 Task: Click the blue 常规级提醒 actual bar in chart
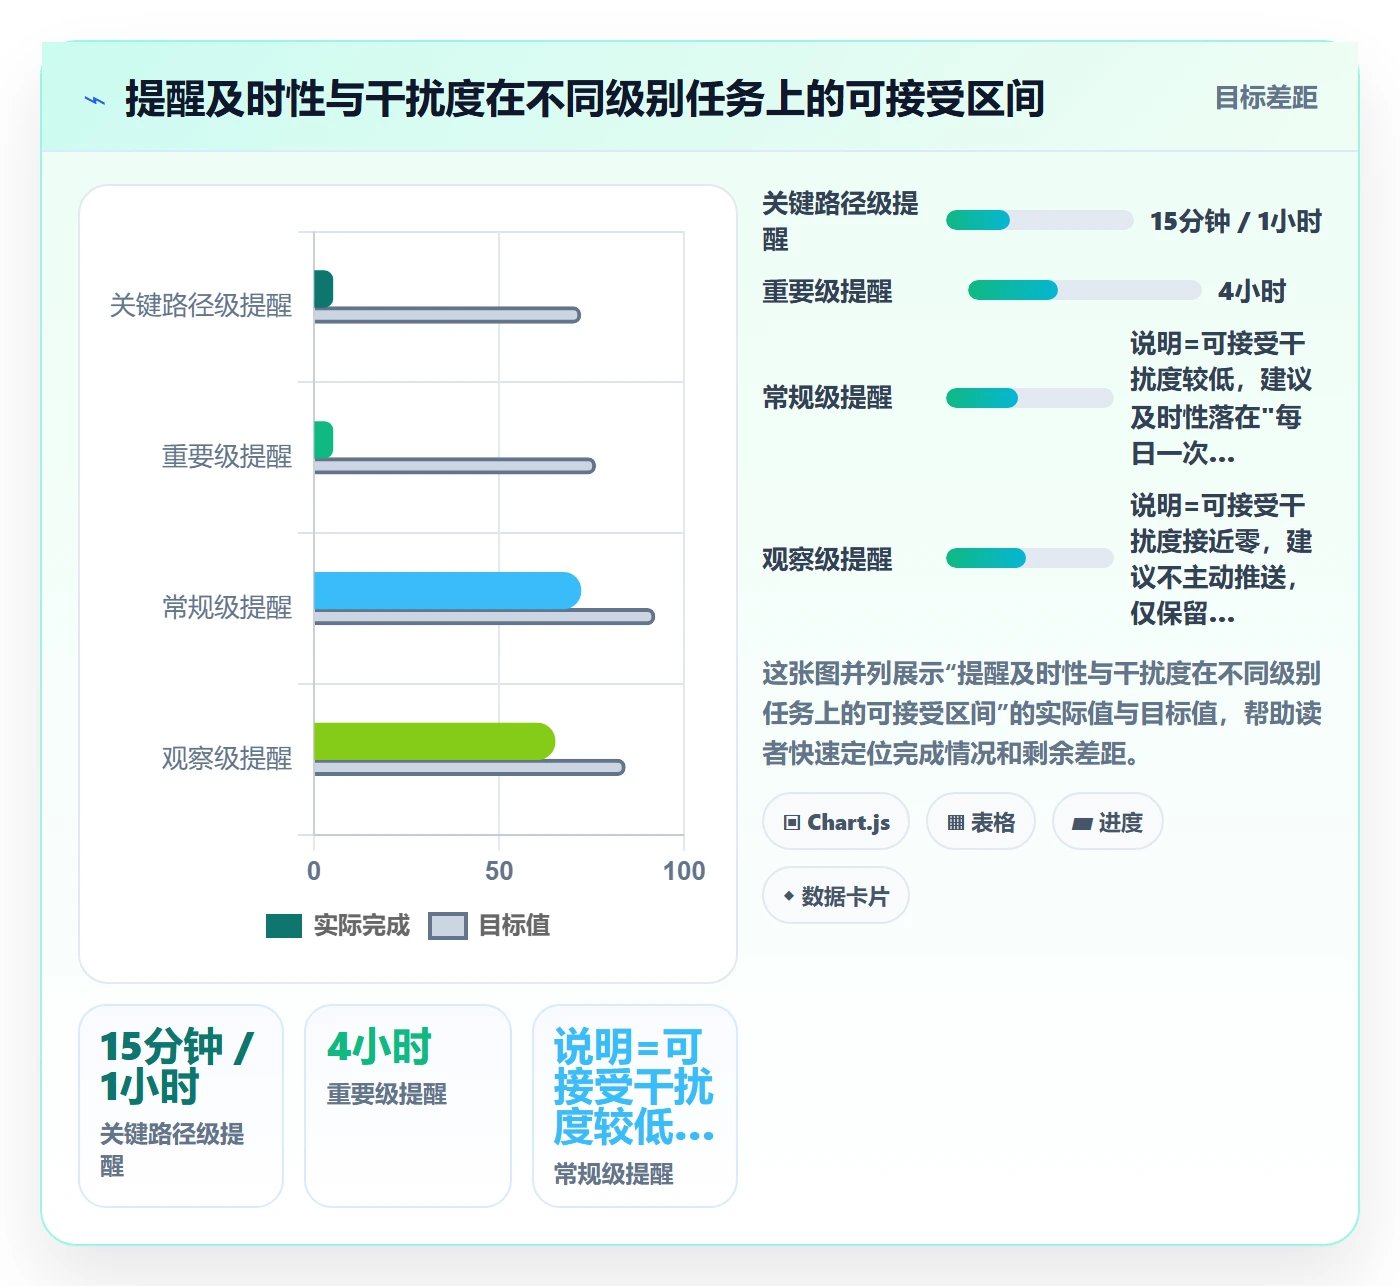point(447,591)
